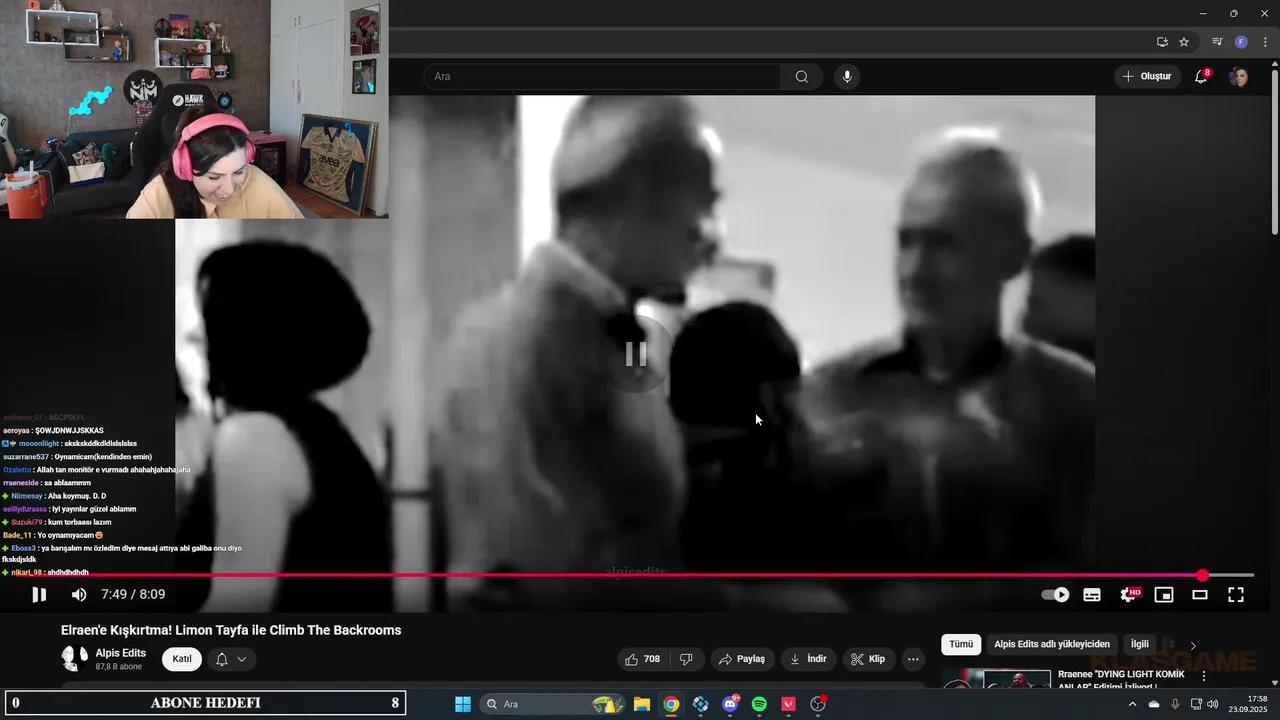Click the İndir download button

point(808,659)
